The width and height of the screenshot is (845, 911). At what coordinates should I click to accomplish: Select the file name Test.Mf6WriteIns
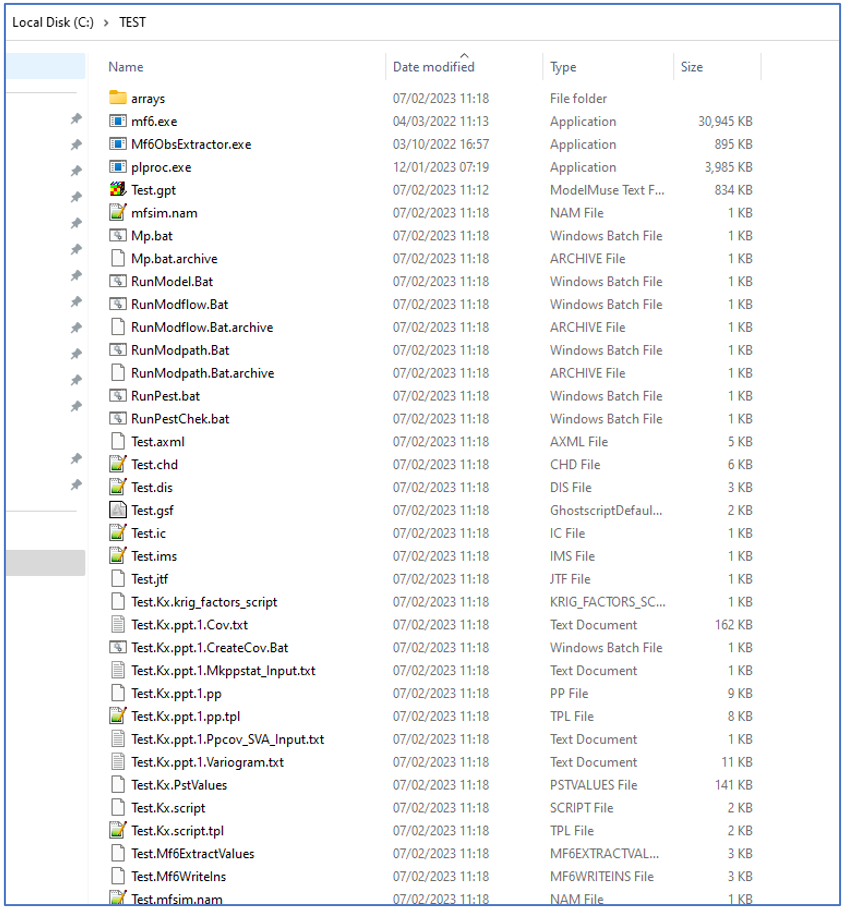click(178, 876)
